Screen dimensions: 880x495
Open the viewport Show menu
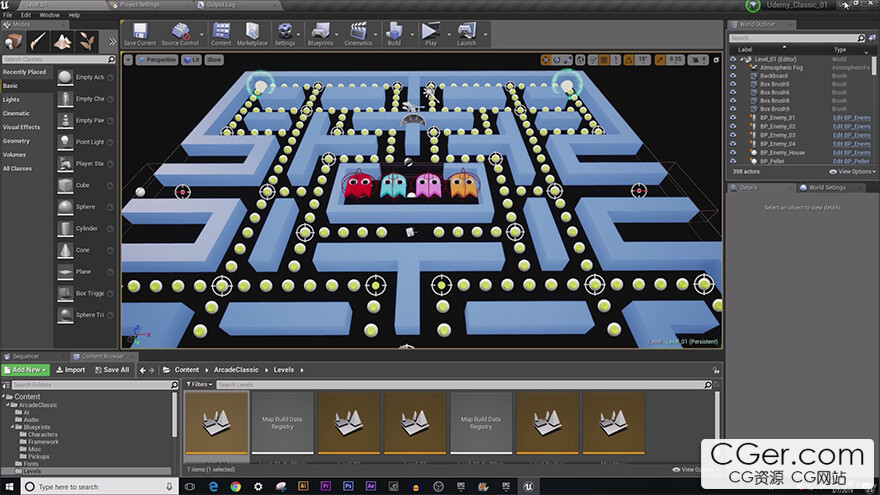[214, 59]
